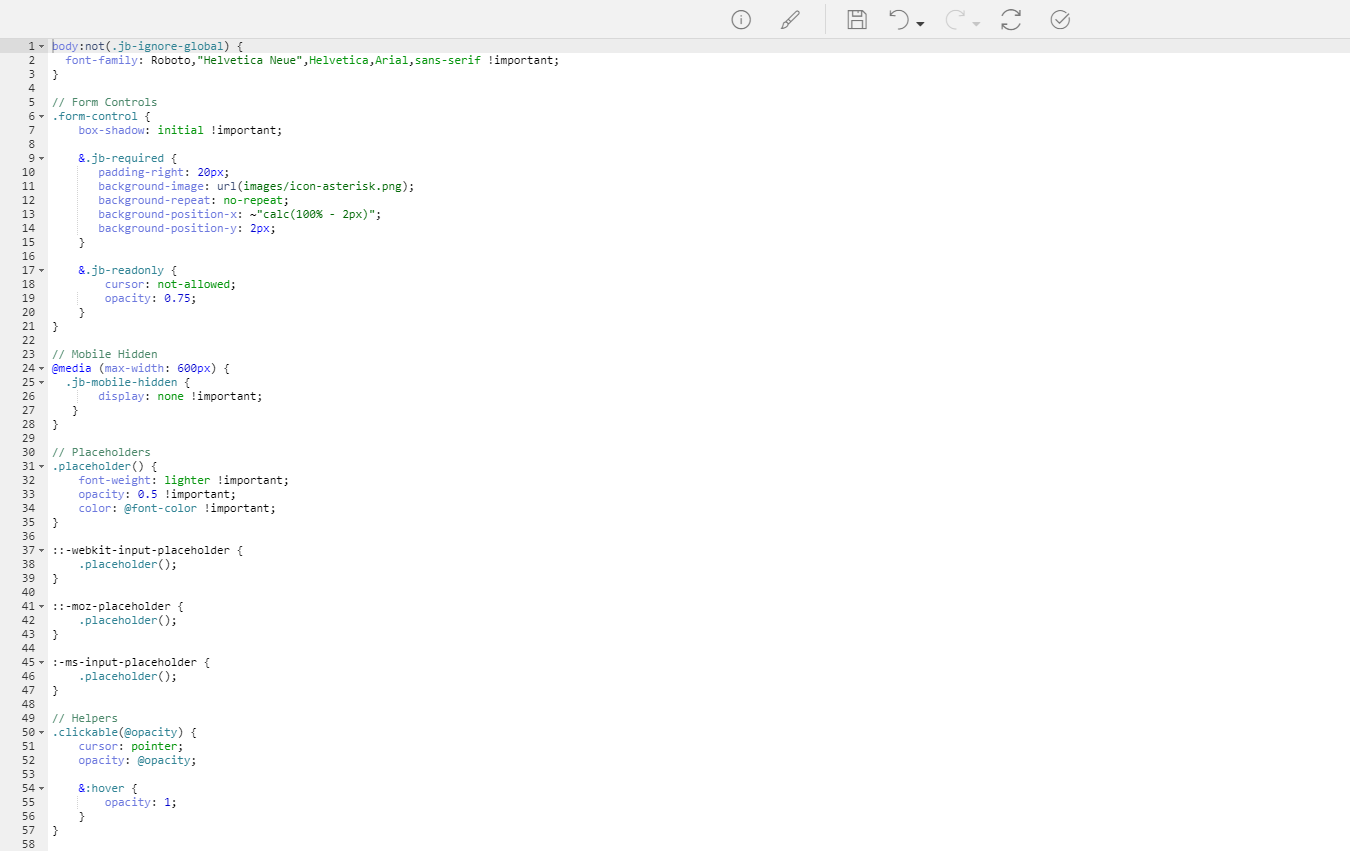Save the file using the floppy disk icon
Image resolution: width=1350 pixels, height=851 pixels.
pyautogui.click(x=857, y=20)
